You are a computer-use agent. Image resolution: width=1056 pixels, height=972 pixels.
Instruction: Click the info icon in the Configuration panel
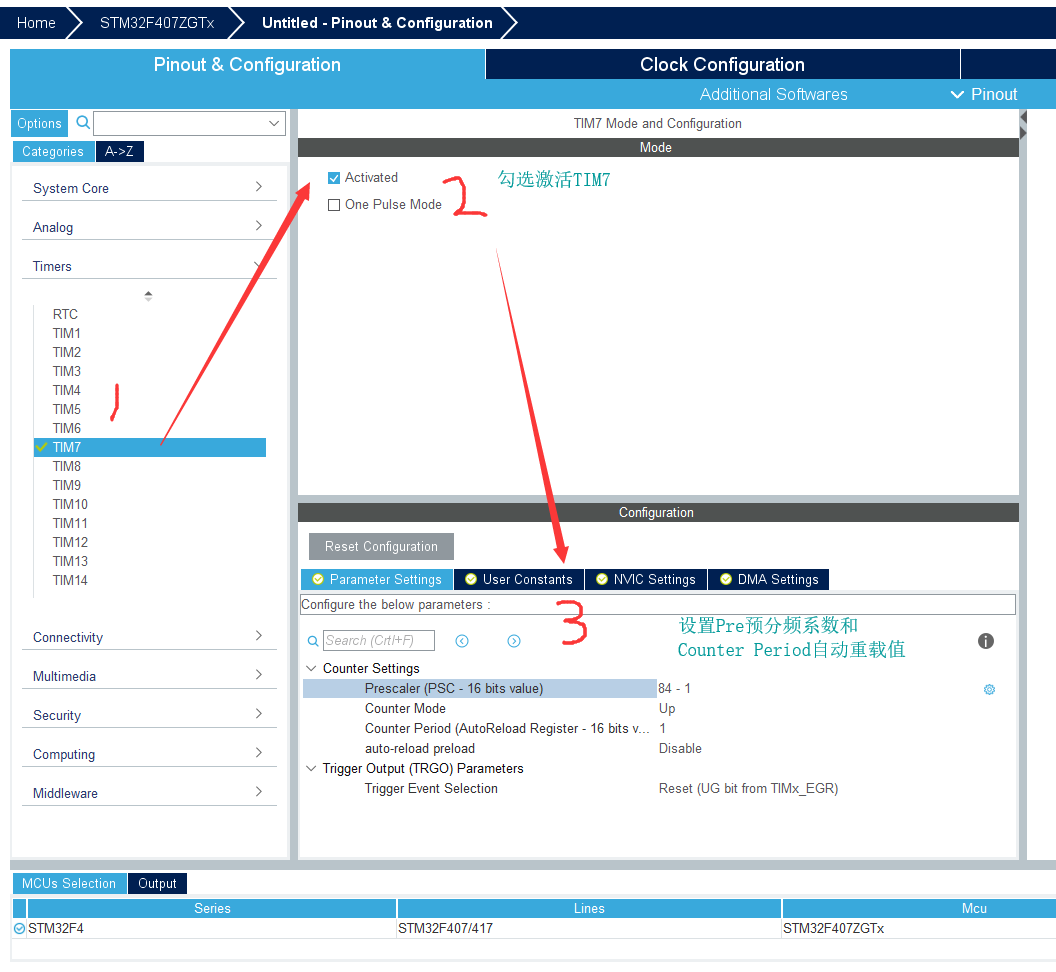tap(985, 641)
